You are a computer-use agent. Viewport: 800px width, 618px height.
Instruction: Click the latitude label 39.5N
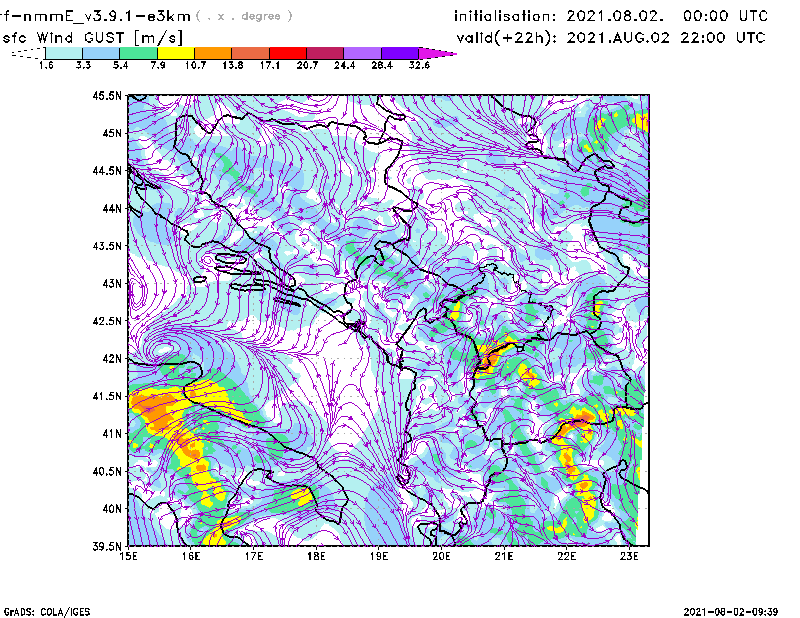[107, 547]
